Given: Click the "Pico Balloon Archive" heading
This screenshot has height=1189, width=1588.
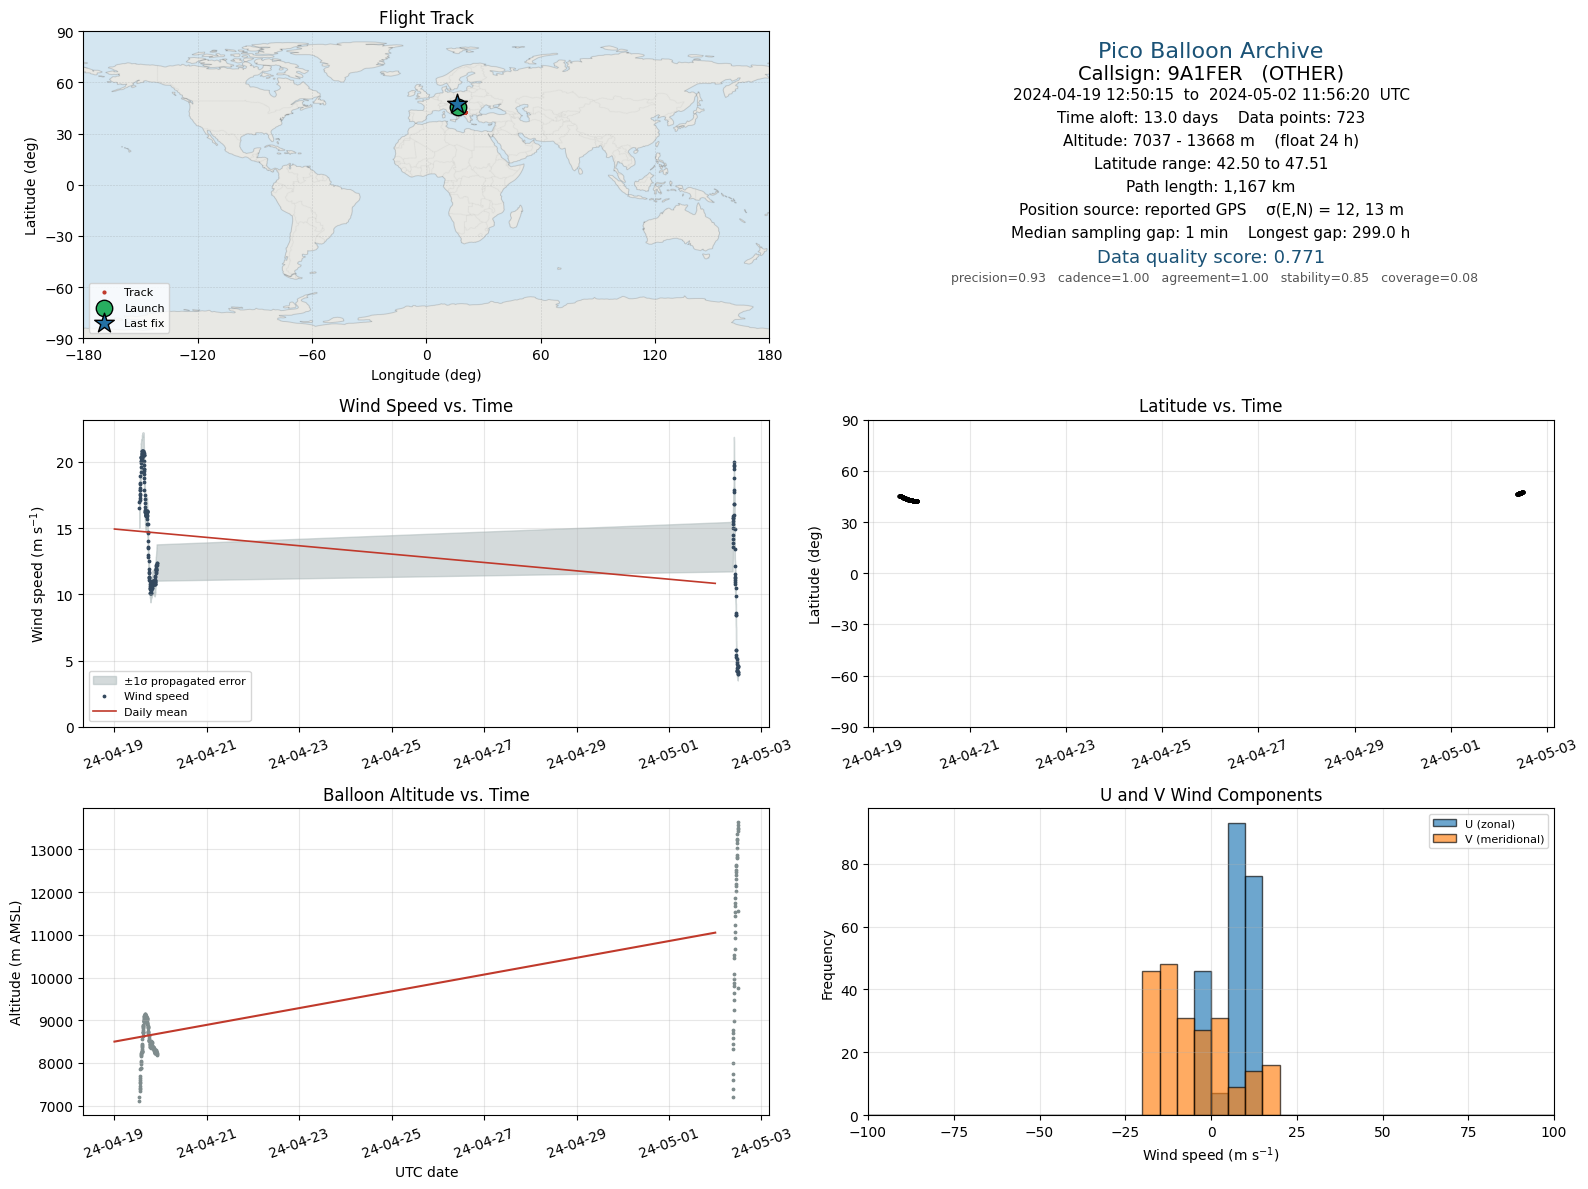Looking at the screenshot, I should [1210, 51].
